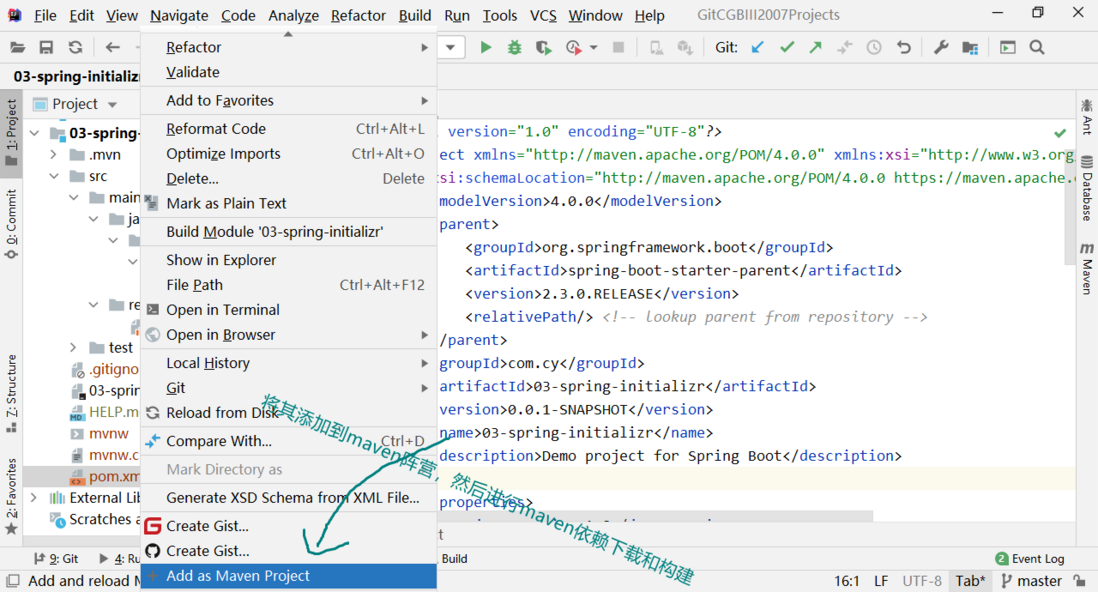
Task: Collapse the 03-spring project root node
Action: pos(34,132)
